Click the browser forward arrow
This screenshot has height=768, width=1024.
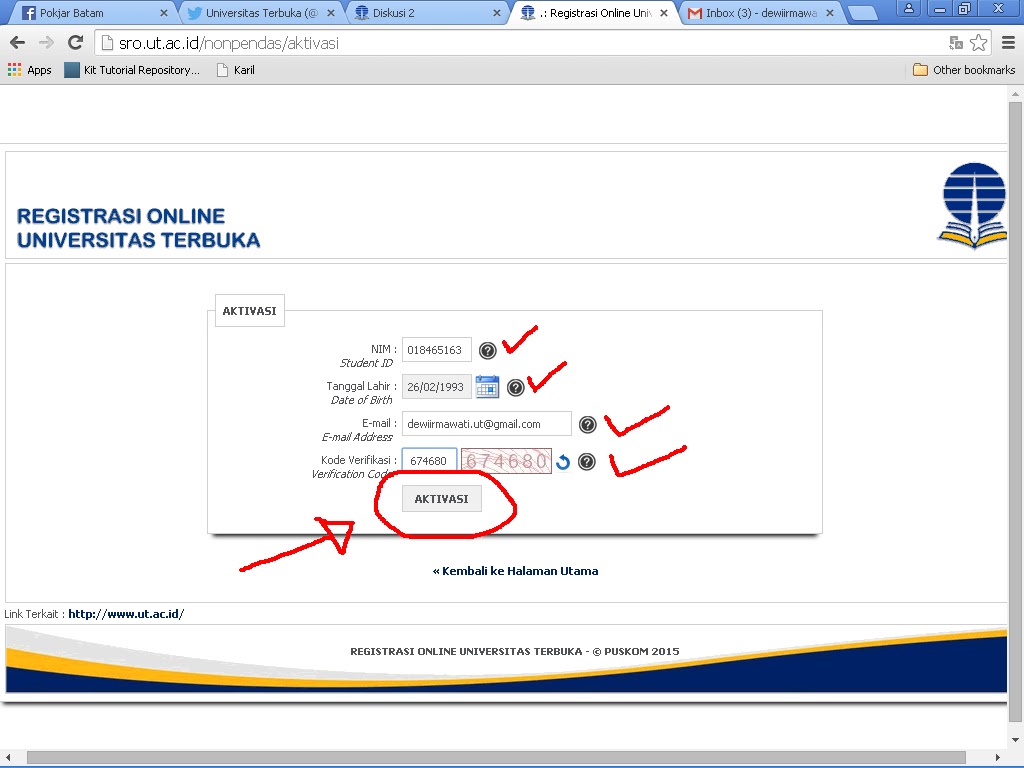[46, 43]
